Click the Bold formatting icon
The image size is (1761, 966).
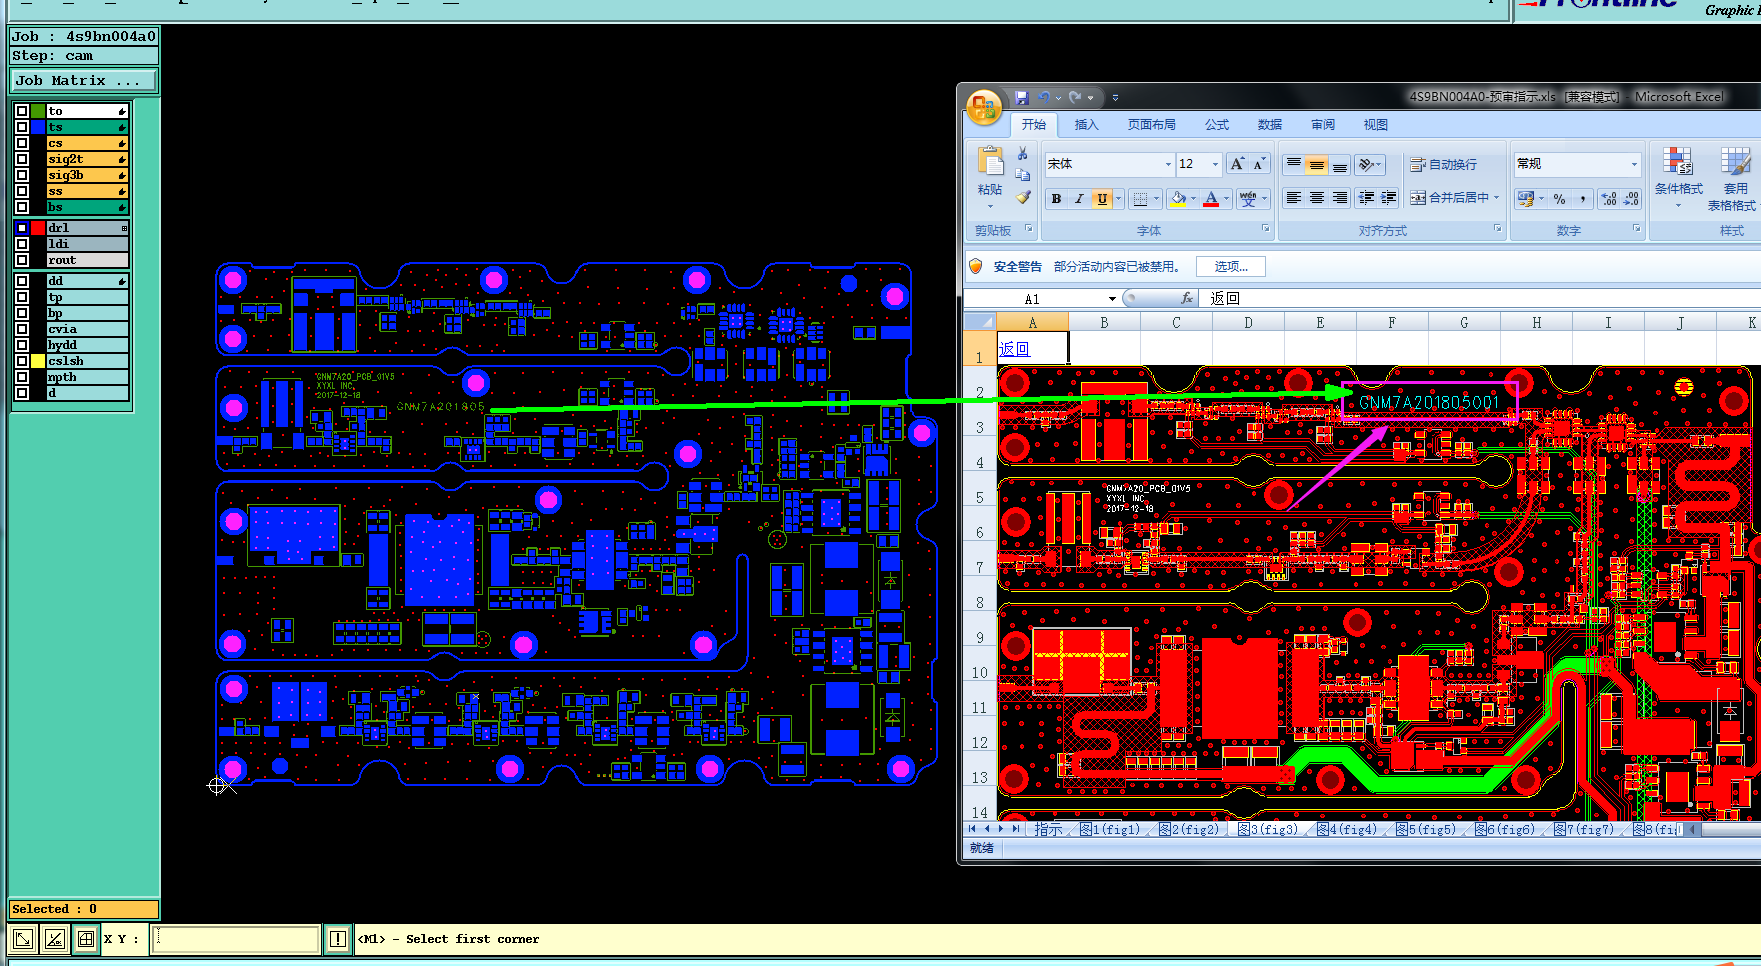(1056, 199)
